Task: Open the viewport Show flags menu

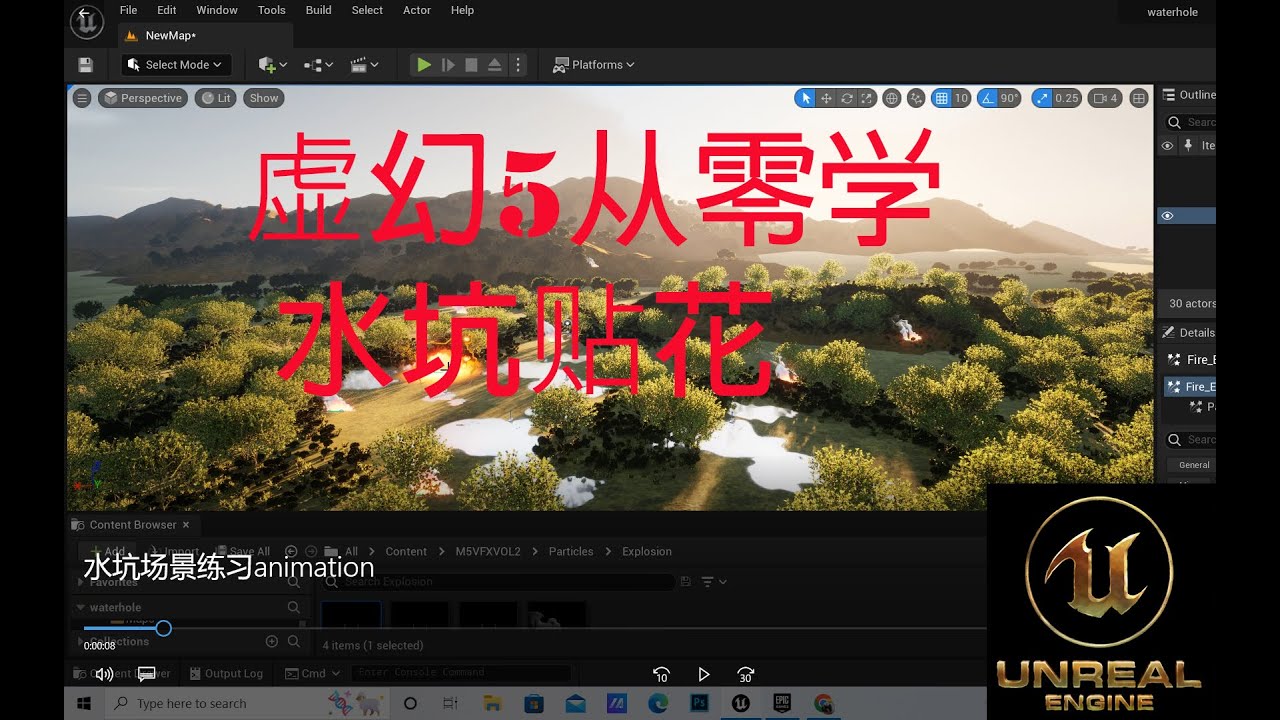Action: [x=264, y=98]
